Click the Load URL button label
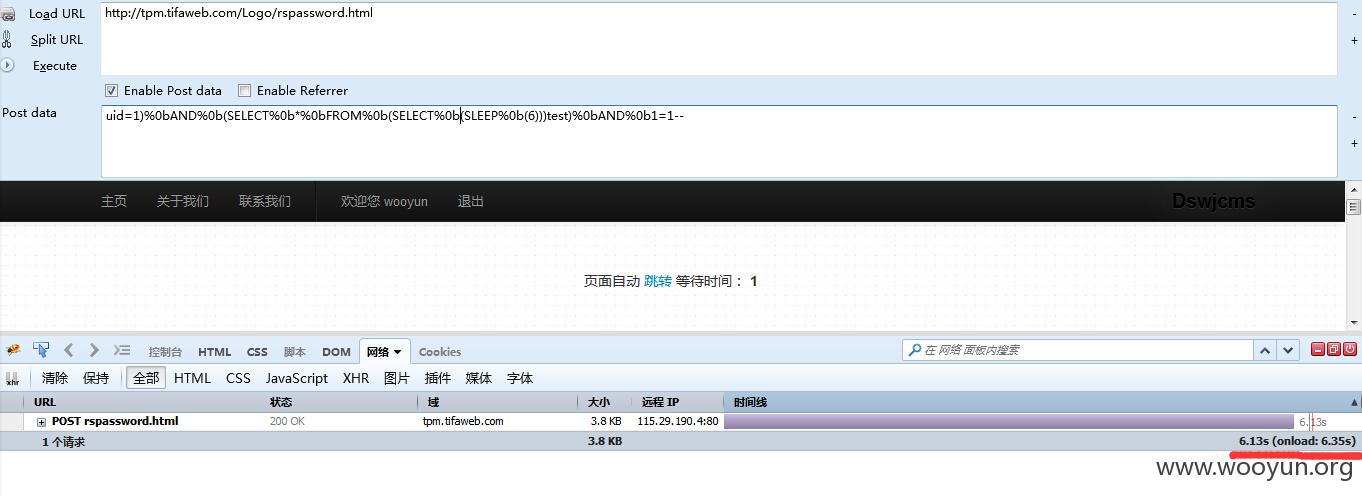Image resolution: width=1362 pixels, height=496 pixels. tap(57, 14)
